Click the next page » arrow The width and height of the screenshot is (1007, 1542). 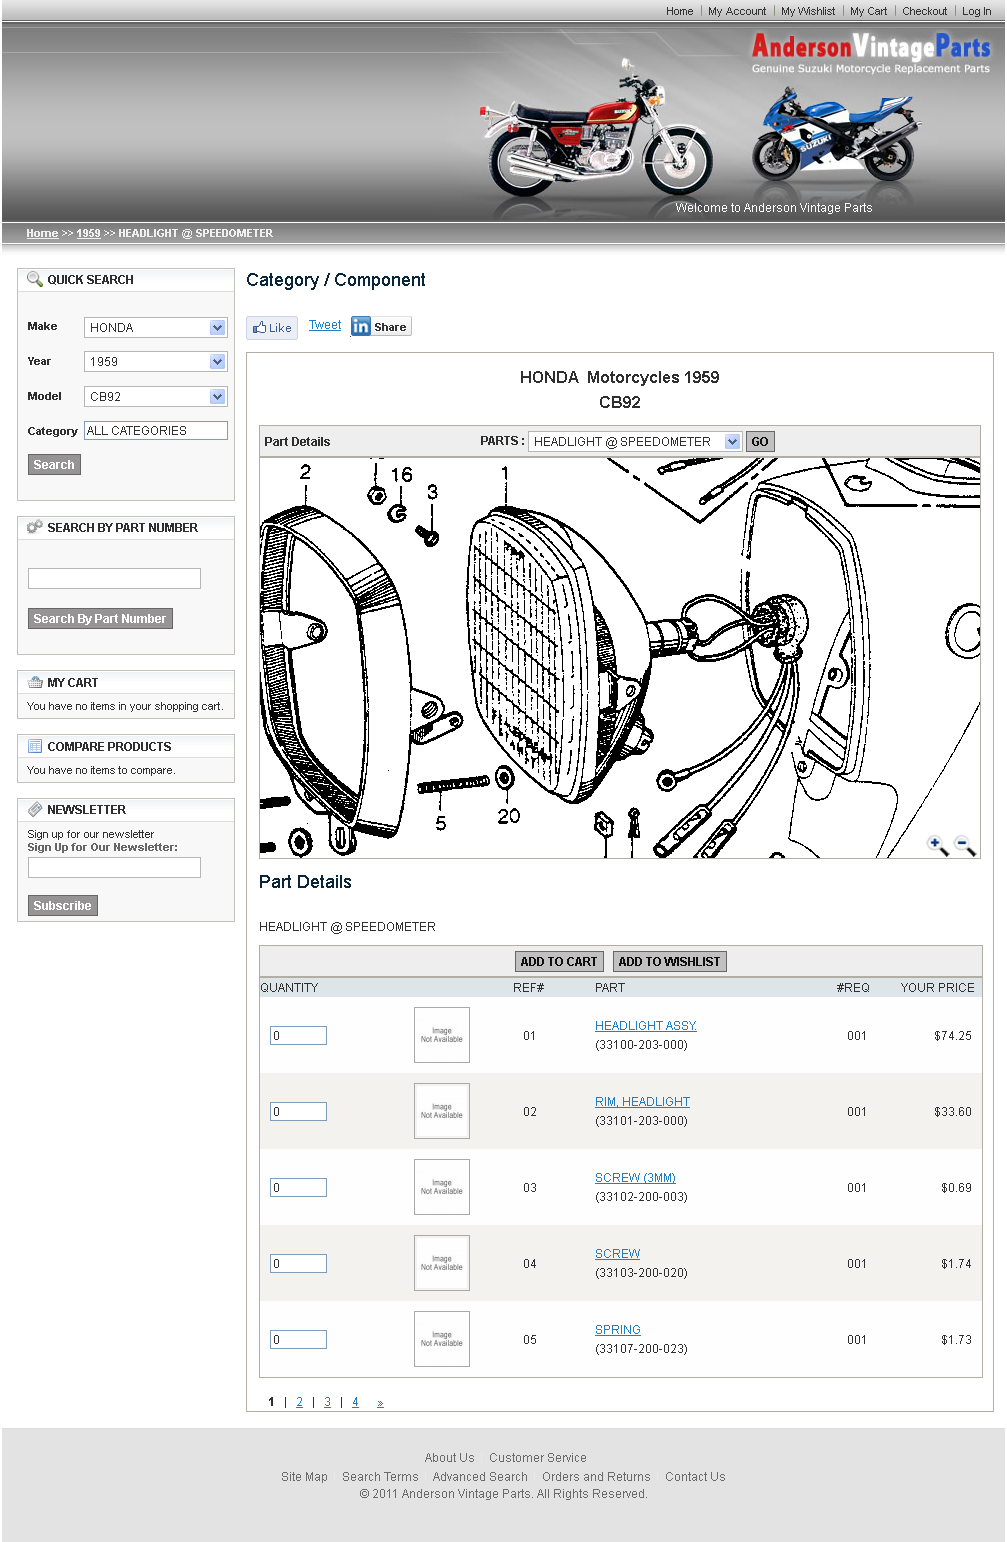pos(380,1403)
